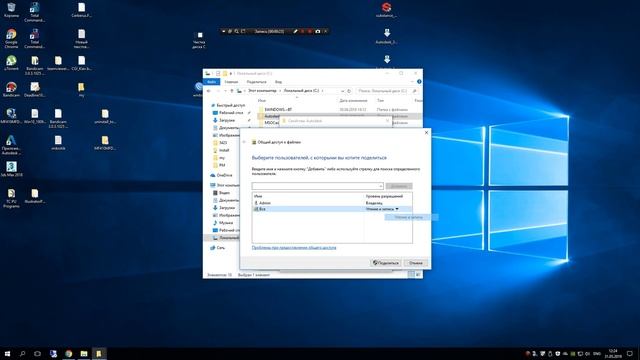Viewport: 640px width, 360px height.
Task: Open the red Bandicam desktop shortcut
Action: pos(11,89)
